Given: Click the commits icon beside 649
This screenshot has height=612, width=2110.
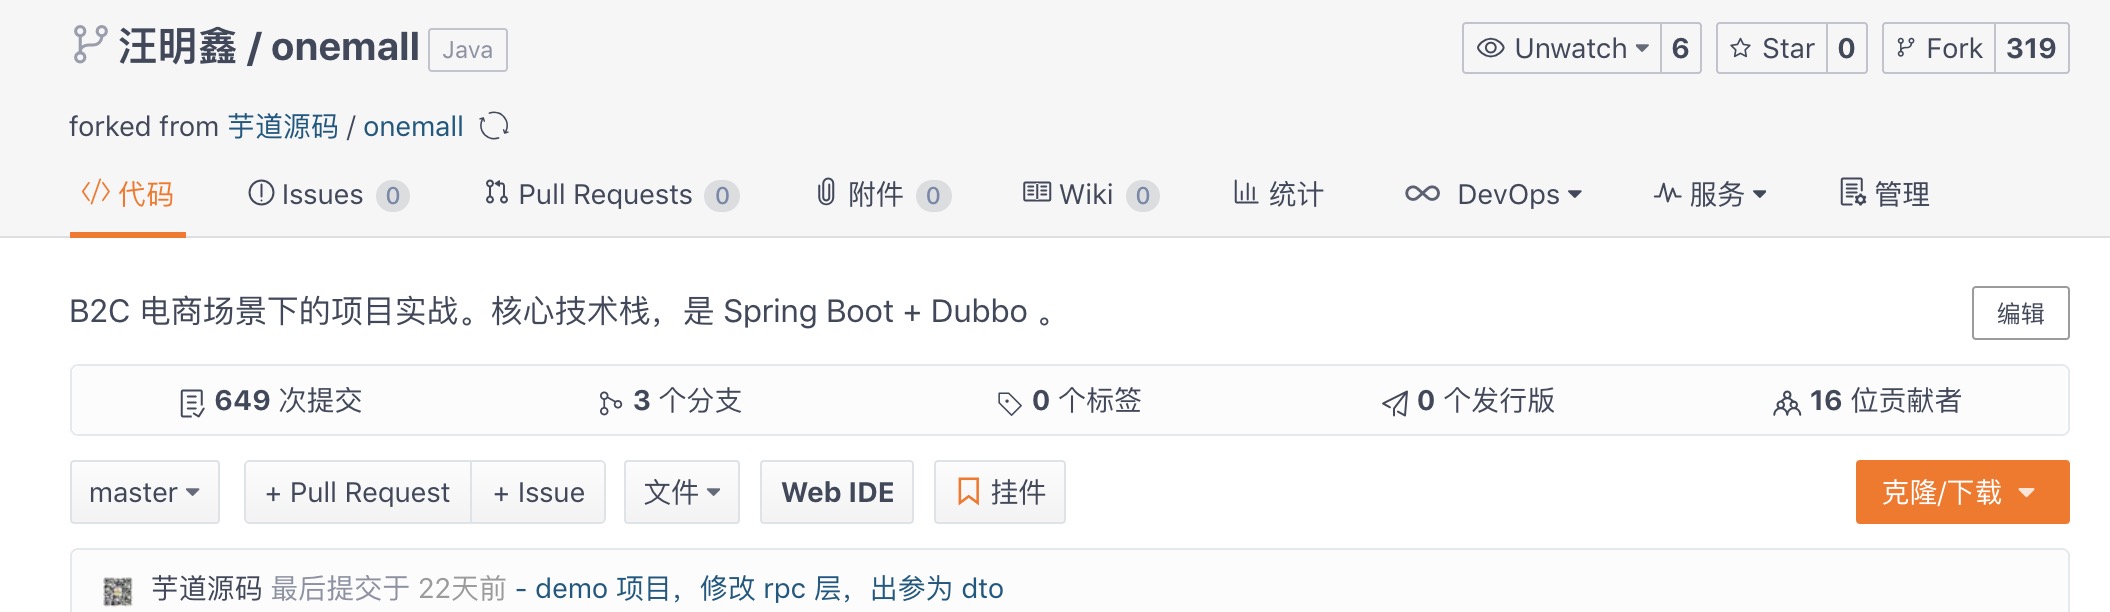Looking at the screenshot, I should 191,403.
